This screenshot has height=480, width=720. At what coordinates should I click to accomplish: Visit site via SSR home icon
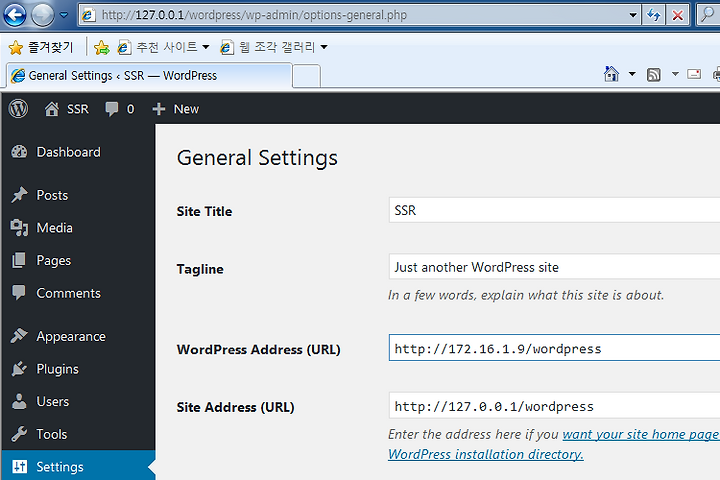[67, 109]
